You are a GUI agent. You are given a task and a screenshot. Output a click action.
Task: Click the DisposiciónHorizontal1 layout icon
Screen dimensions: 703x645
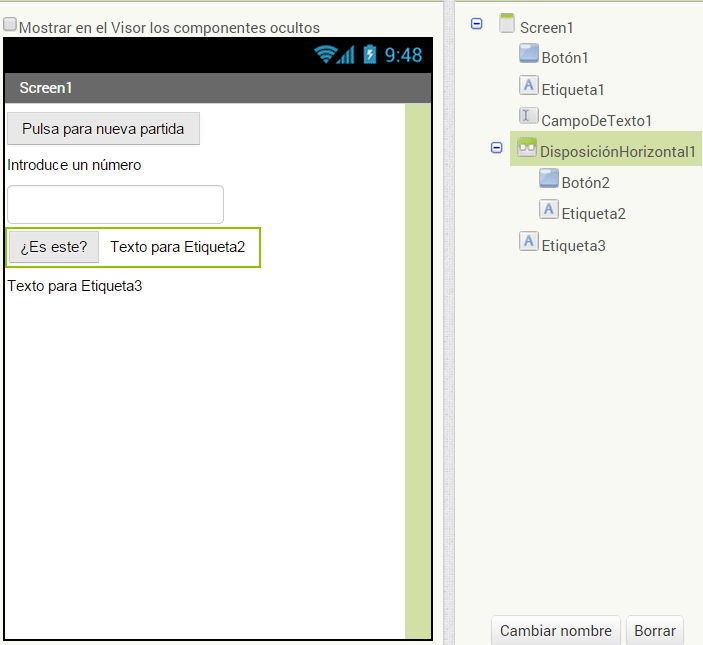point(527,149)
